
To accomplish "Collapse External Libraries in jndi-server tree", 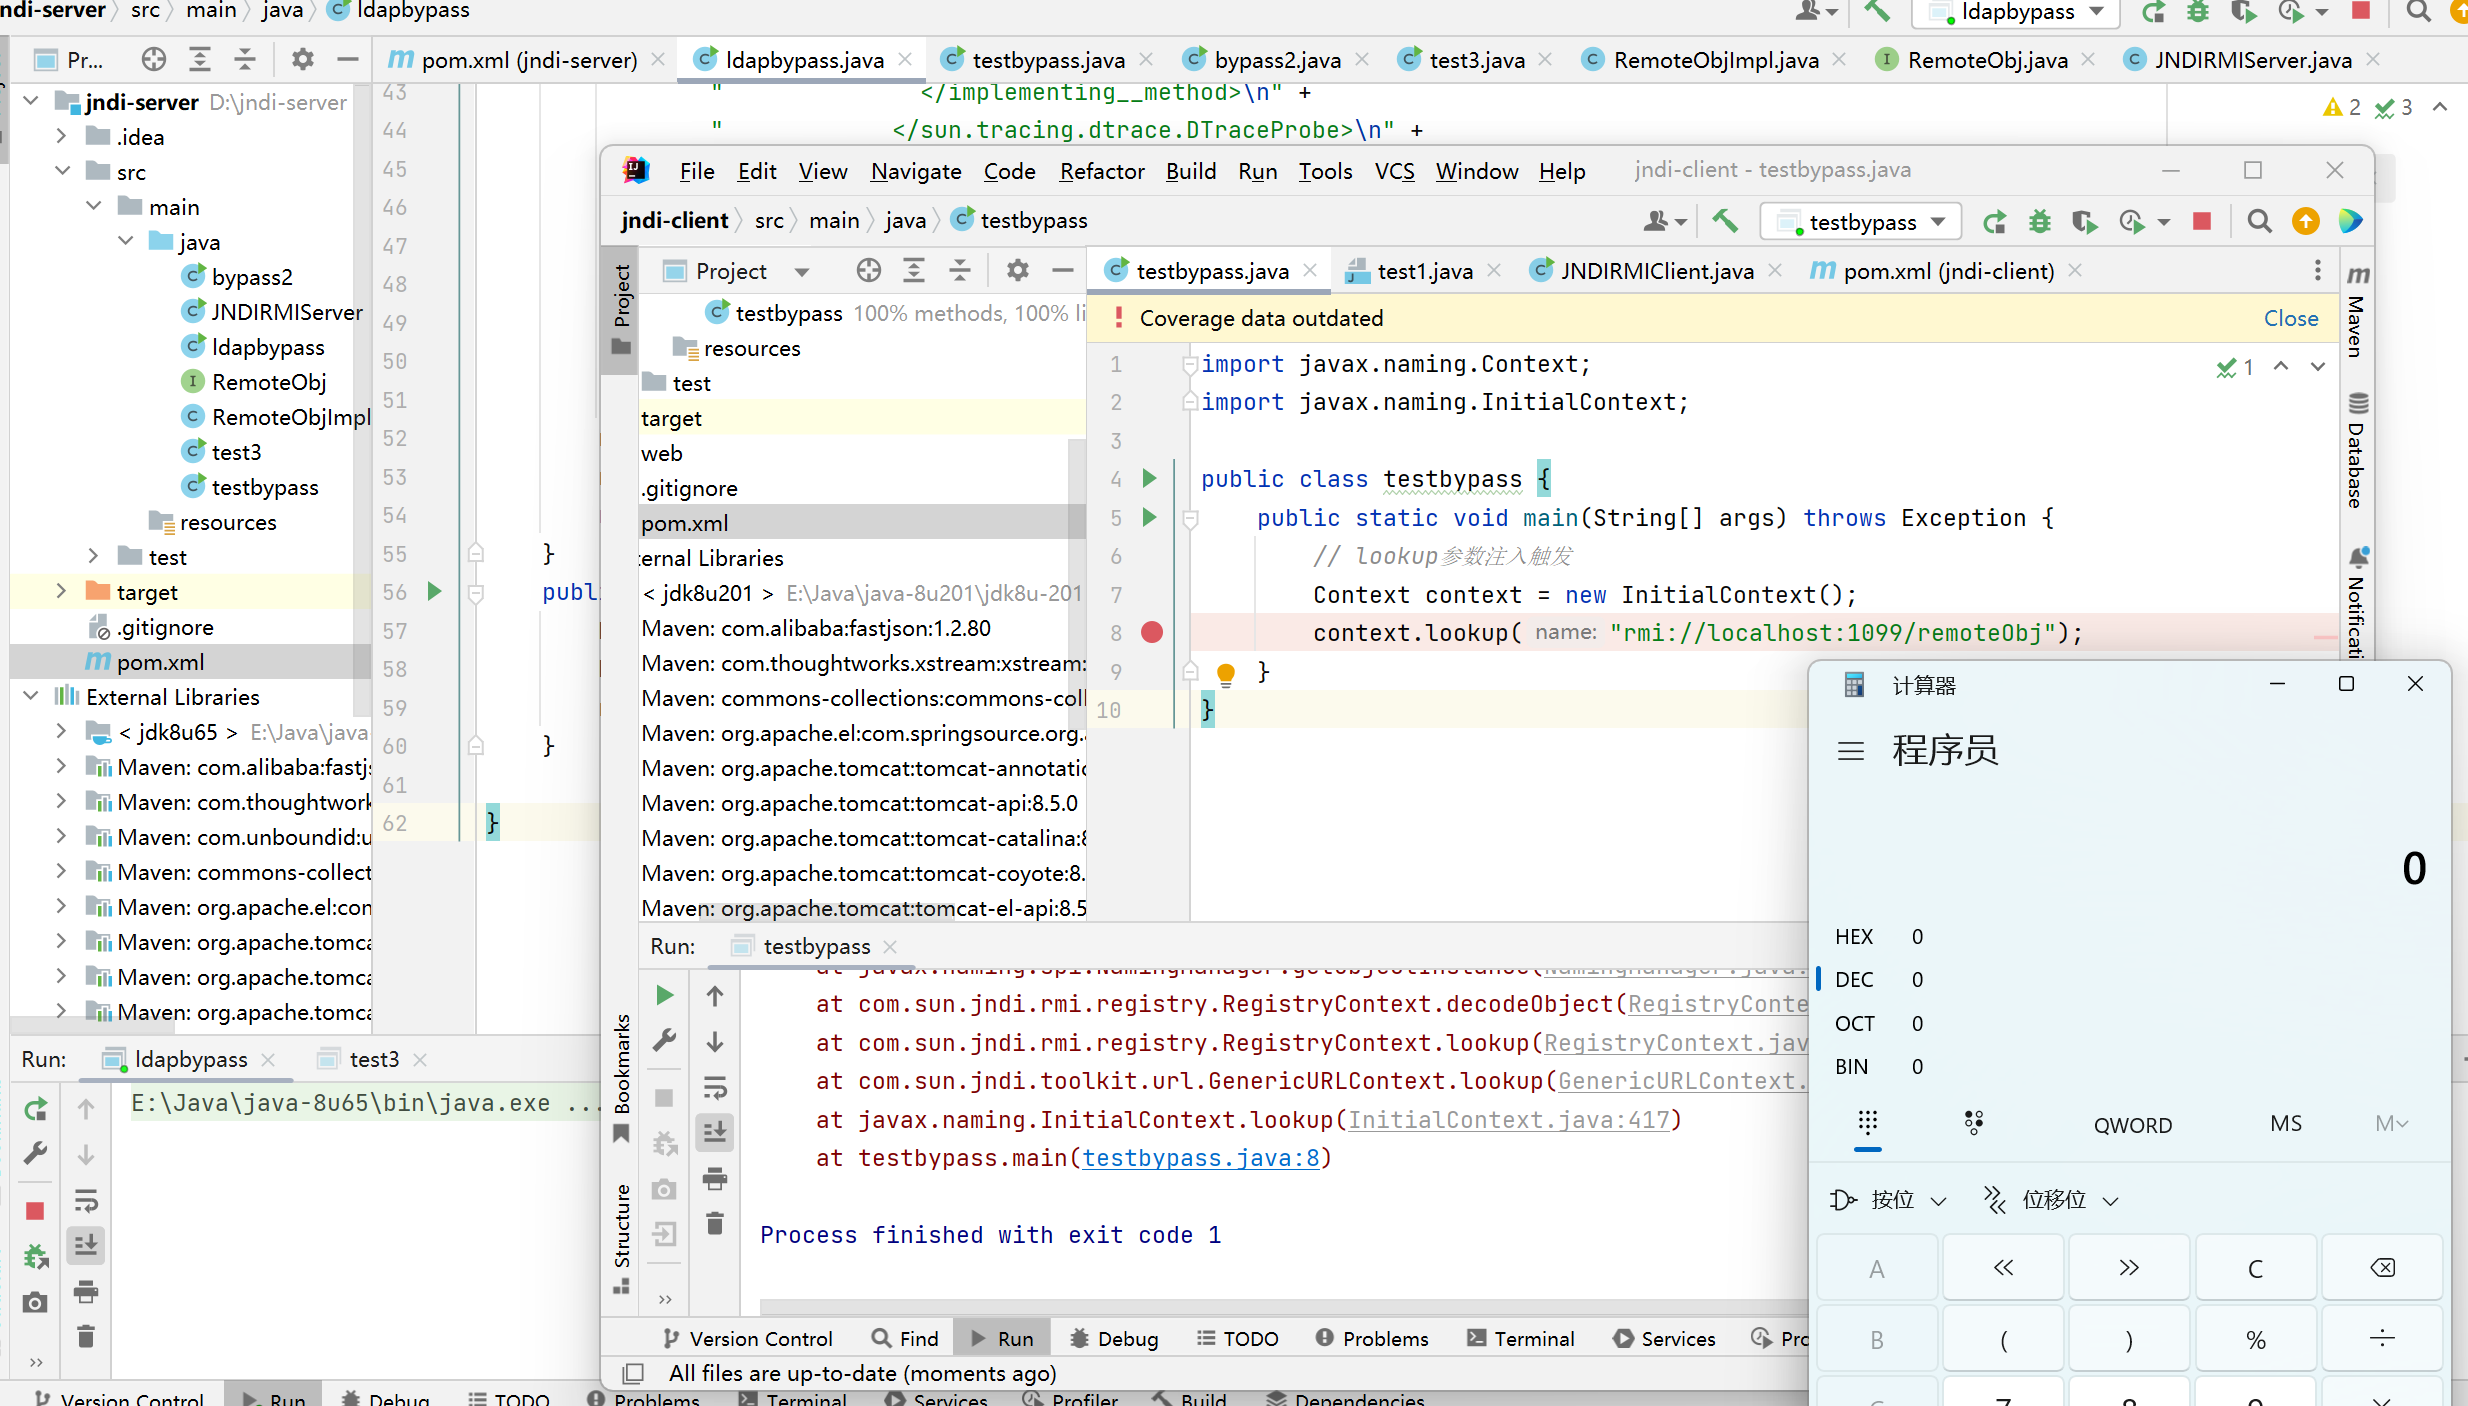I will point(31,696).
